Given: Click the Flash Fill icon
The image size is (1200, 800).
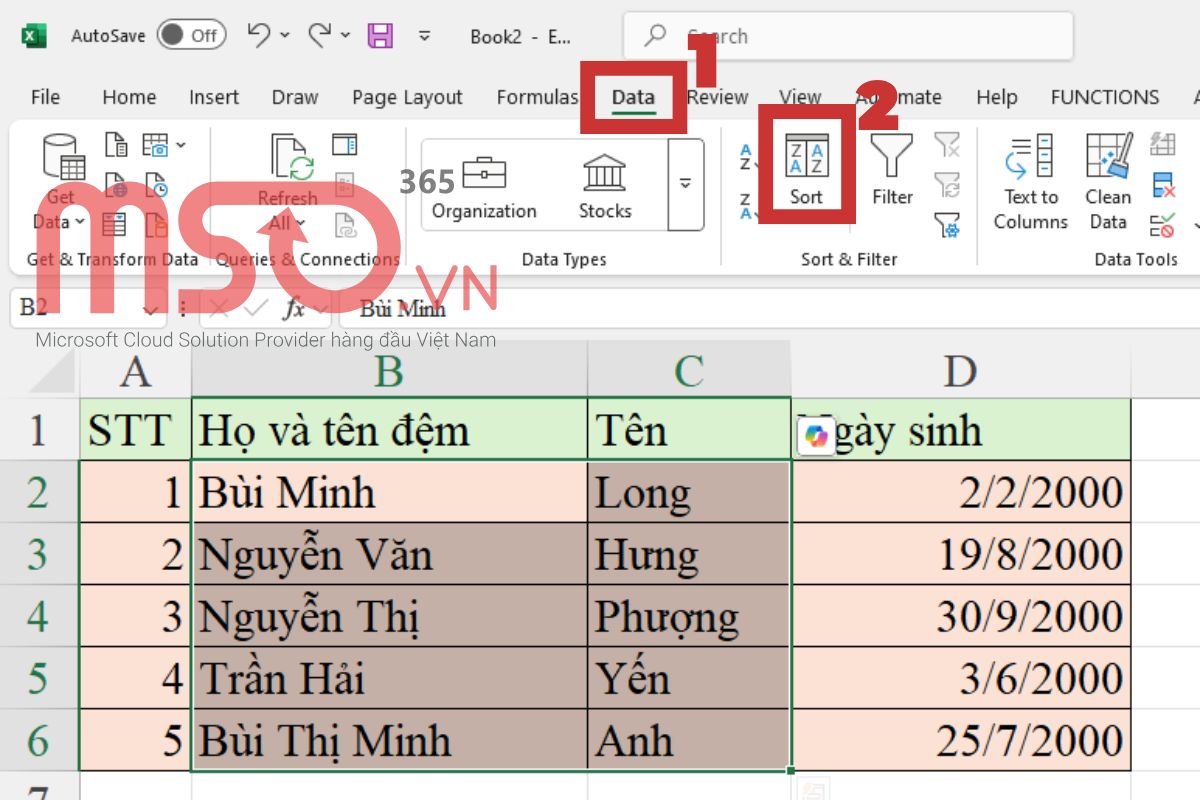Looking at the screenshot, I should pyautogui.click(x=1162, y=145).
